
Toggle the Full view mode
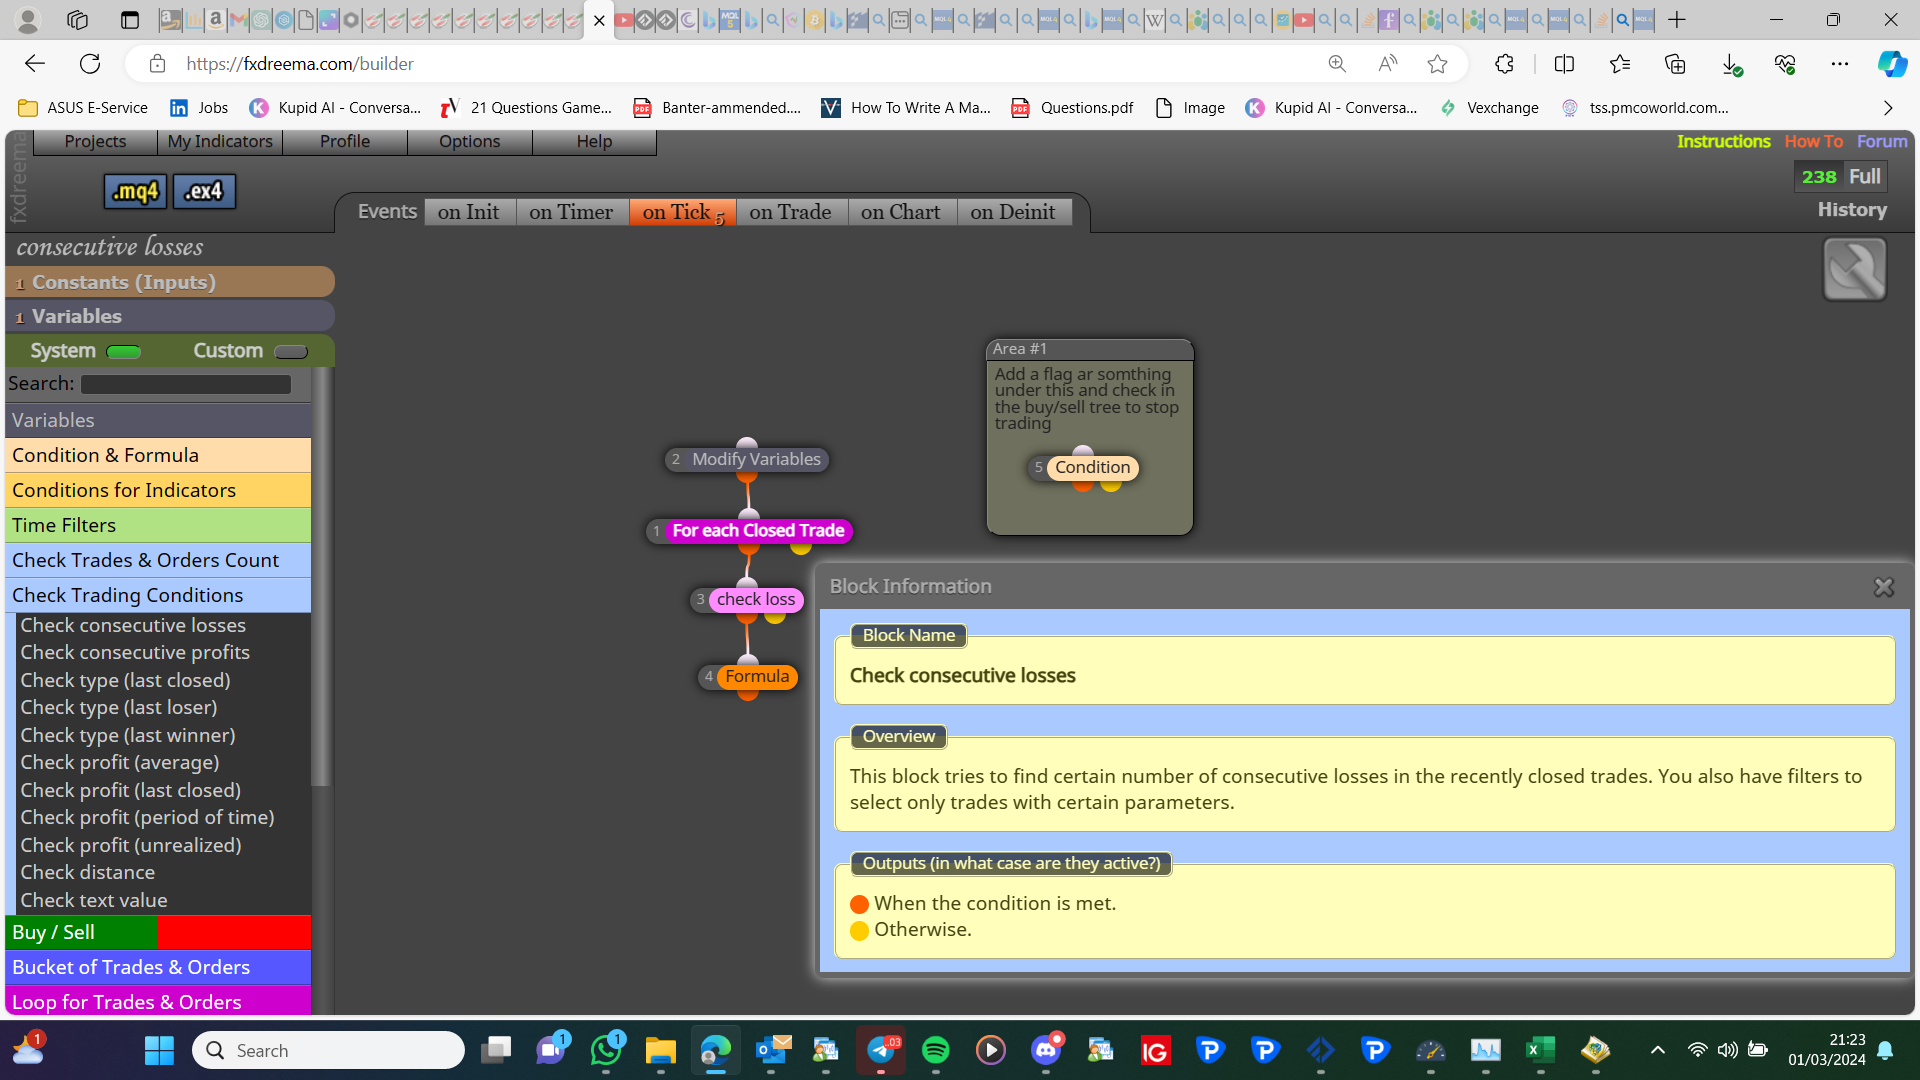coord(1864,177)
